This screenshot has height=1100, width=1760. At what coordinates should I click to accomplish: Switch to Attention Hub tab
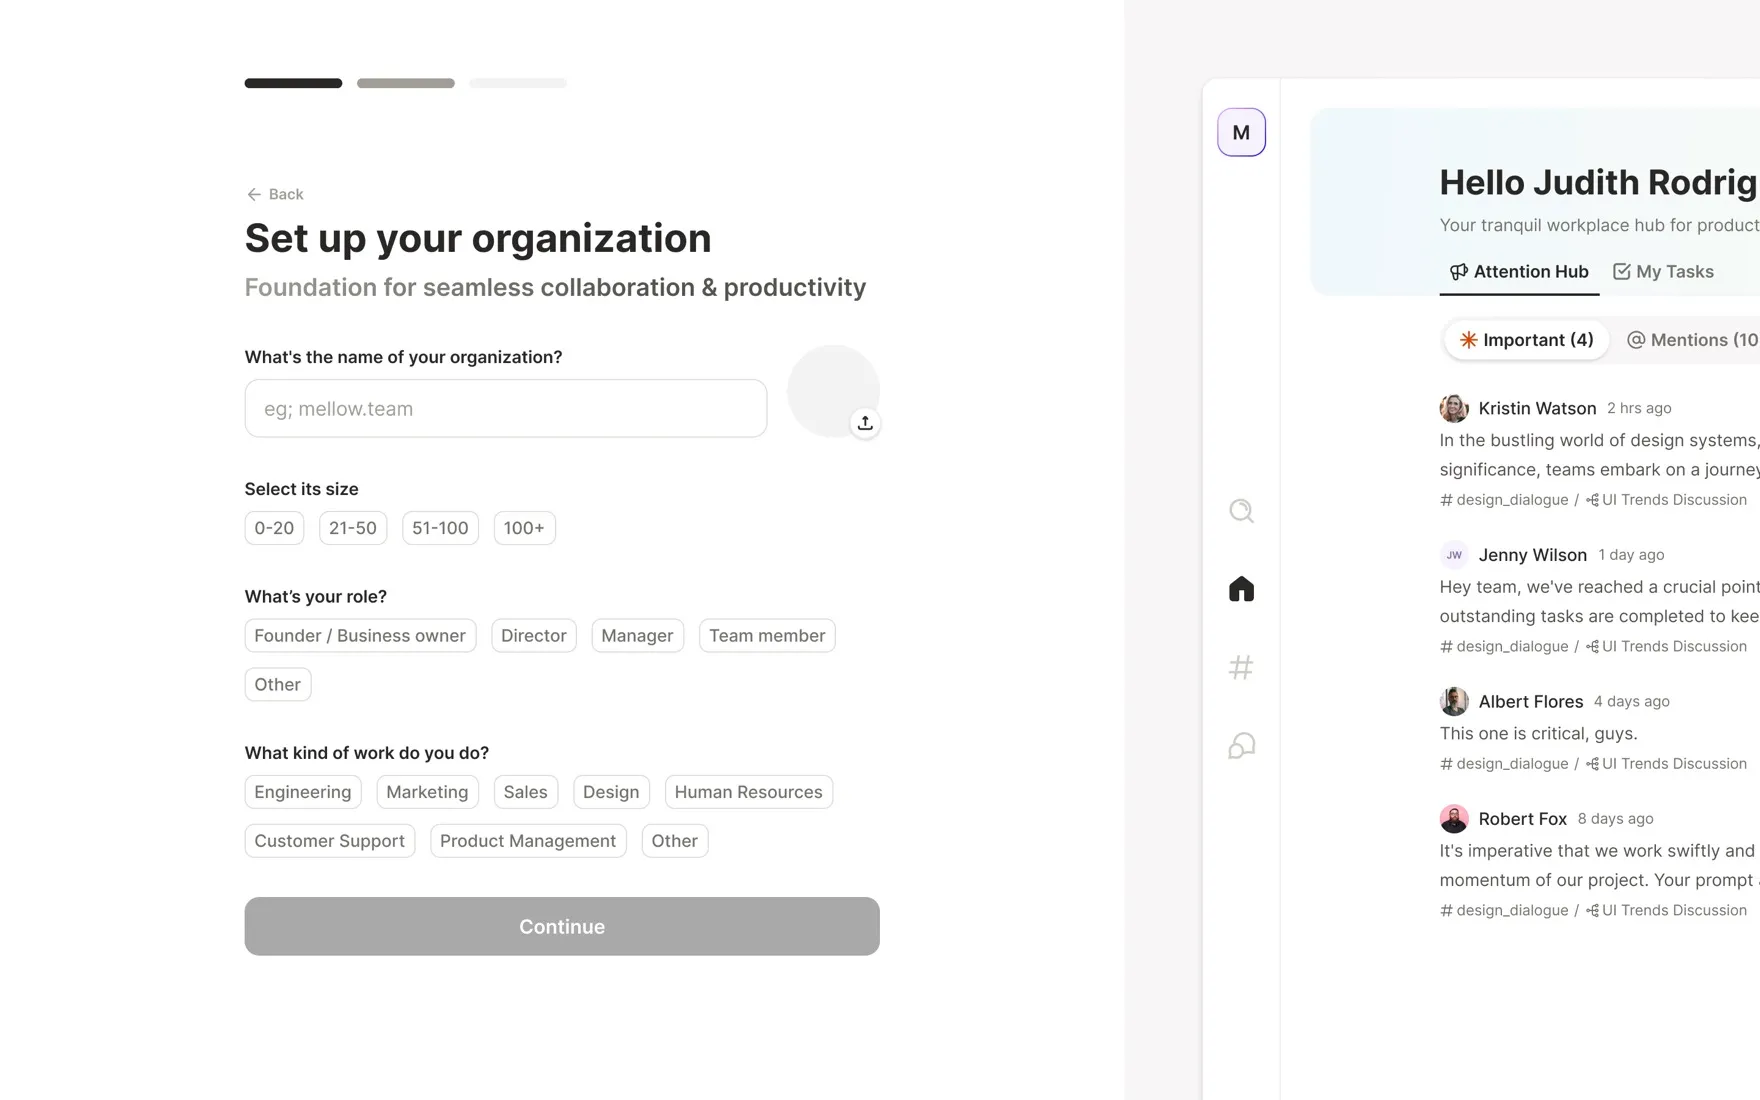point(1519,272)
